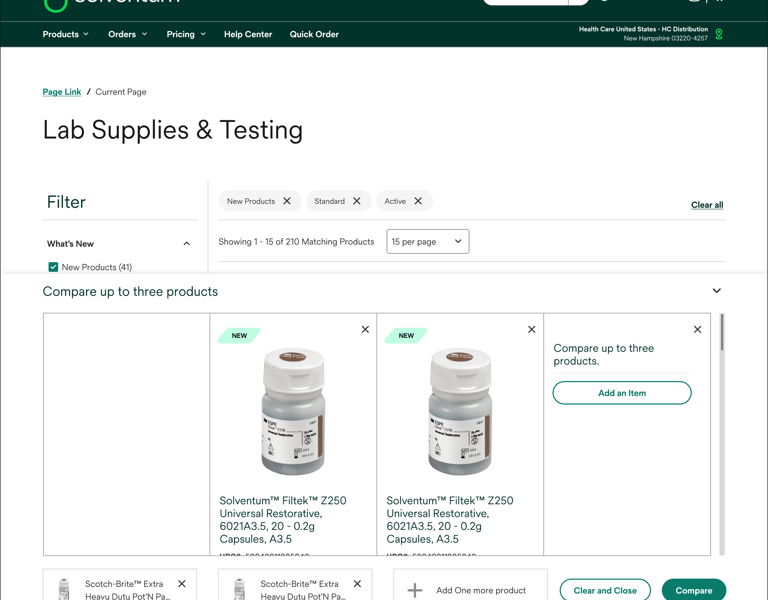Collapse the What's New filter section

point(187,243)
